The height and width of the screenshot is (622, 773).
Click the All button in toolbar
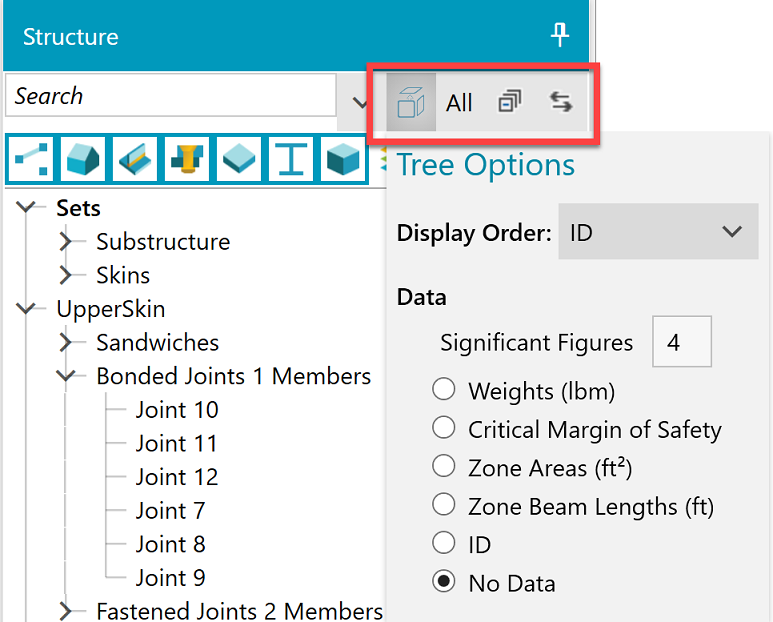(x=459, y=103)
